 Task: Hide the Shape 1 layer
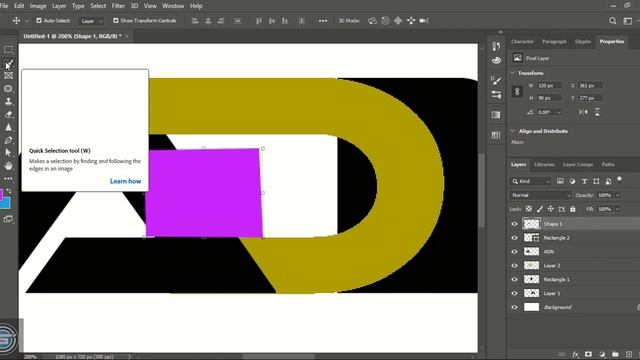coord(514,224)
